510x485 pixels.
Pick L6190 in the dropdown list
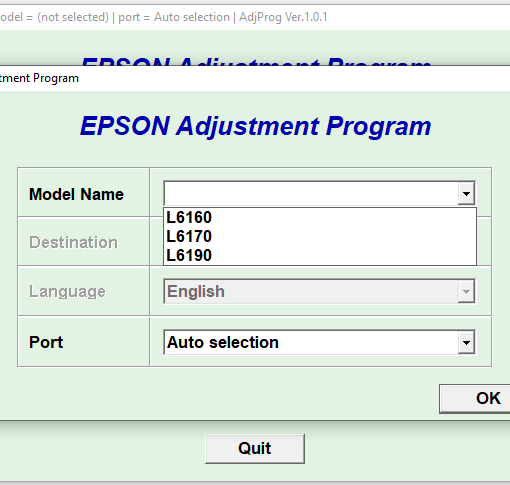pyautogui.click(x=320, y=255)
